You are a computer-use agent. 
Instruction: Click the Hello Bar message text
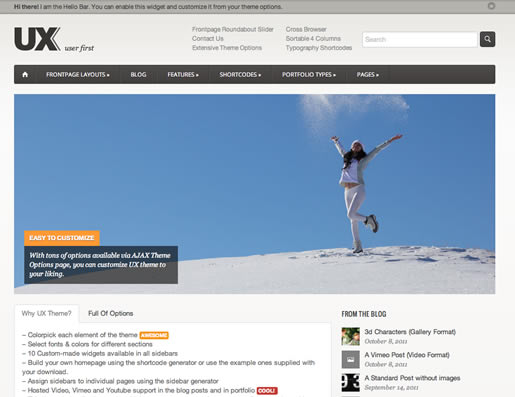(x=148, y=7)
